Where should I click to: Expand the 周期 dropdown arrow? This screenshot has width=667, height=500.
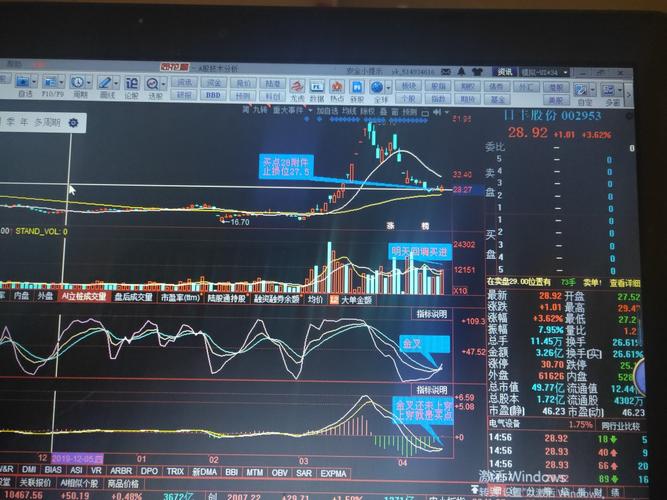click(x=89, y=82)
